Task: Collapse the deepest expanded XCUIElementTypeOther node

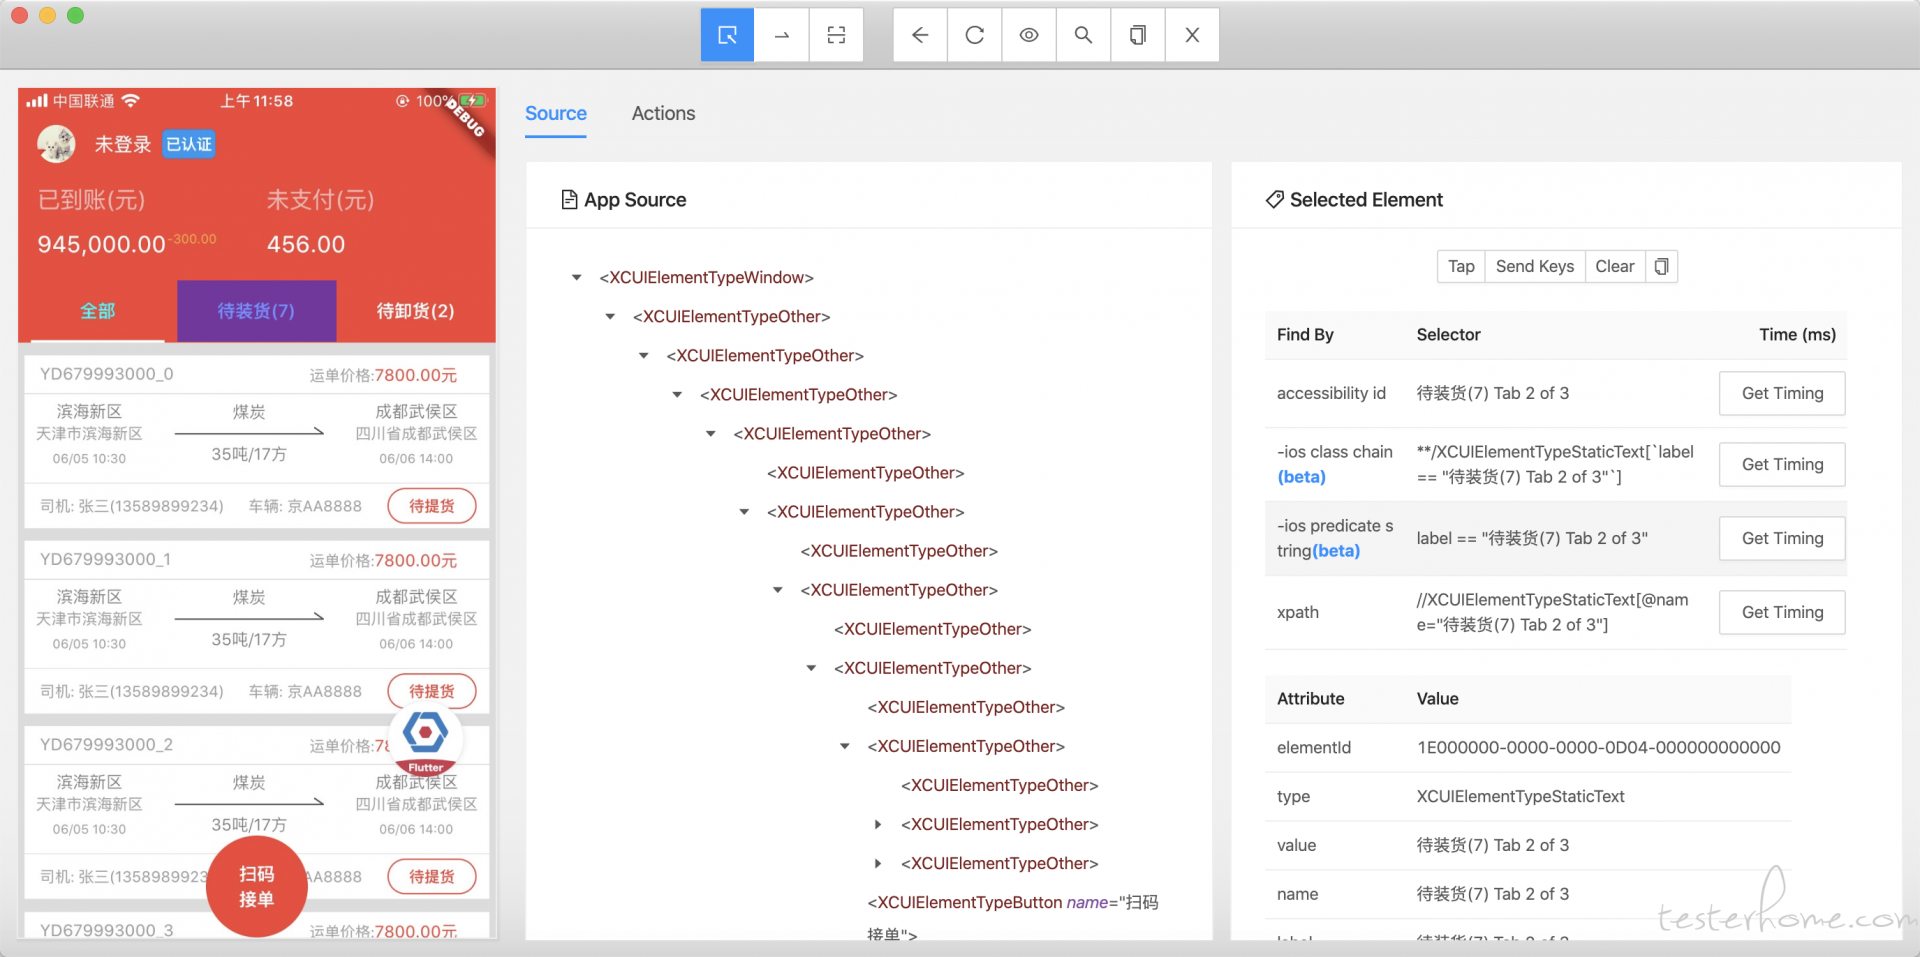Action: pos(845,746)
